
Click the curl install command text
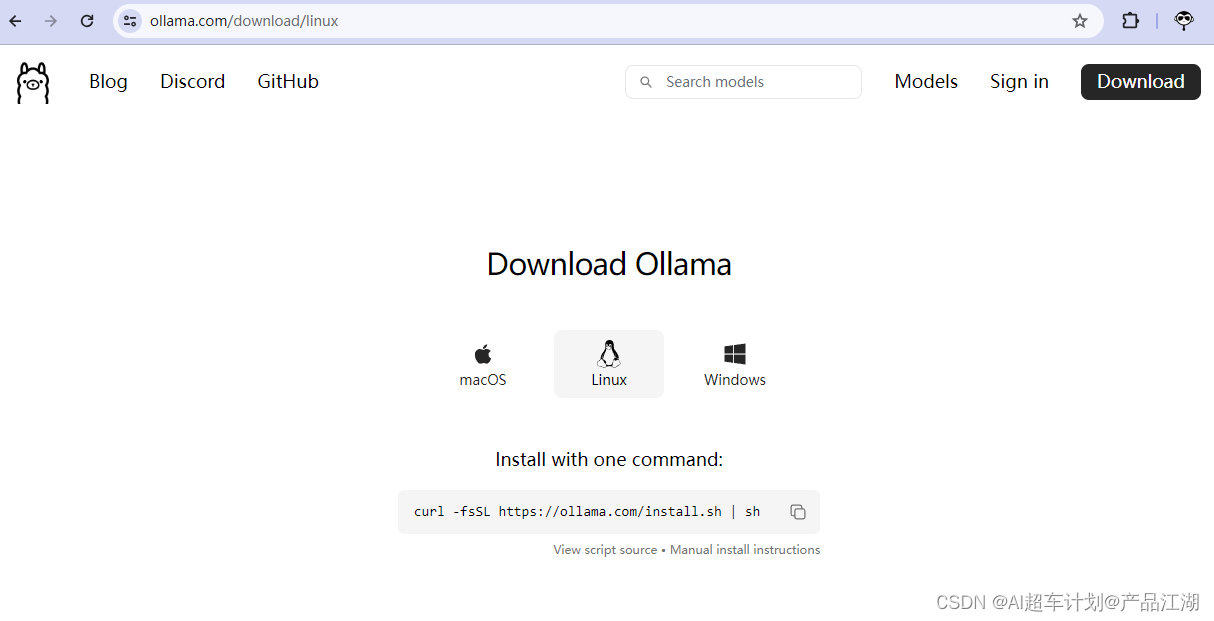[x=587, y=512]
